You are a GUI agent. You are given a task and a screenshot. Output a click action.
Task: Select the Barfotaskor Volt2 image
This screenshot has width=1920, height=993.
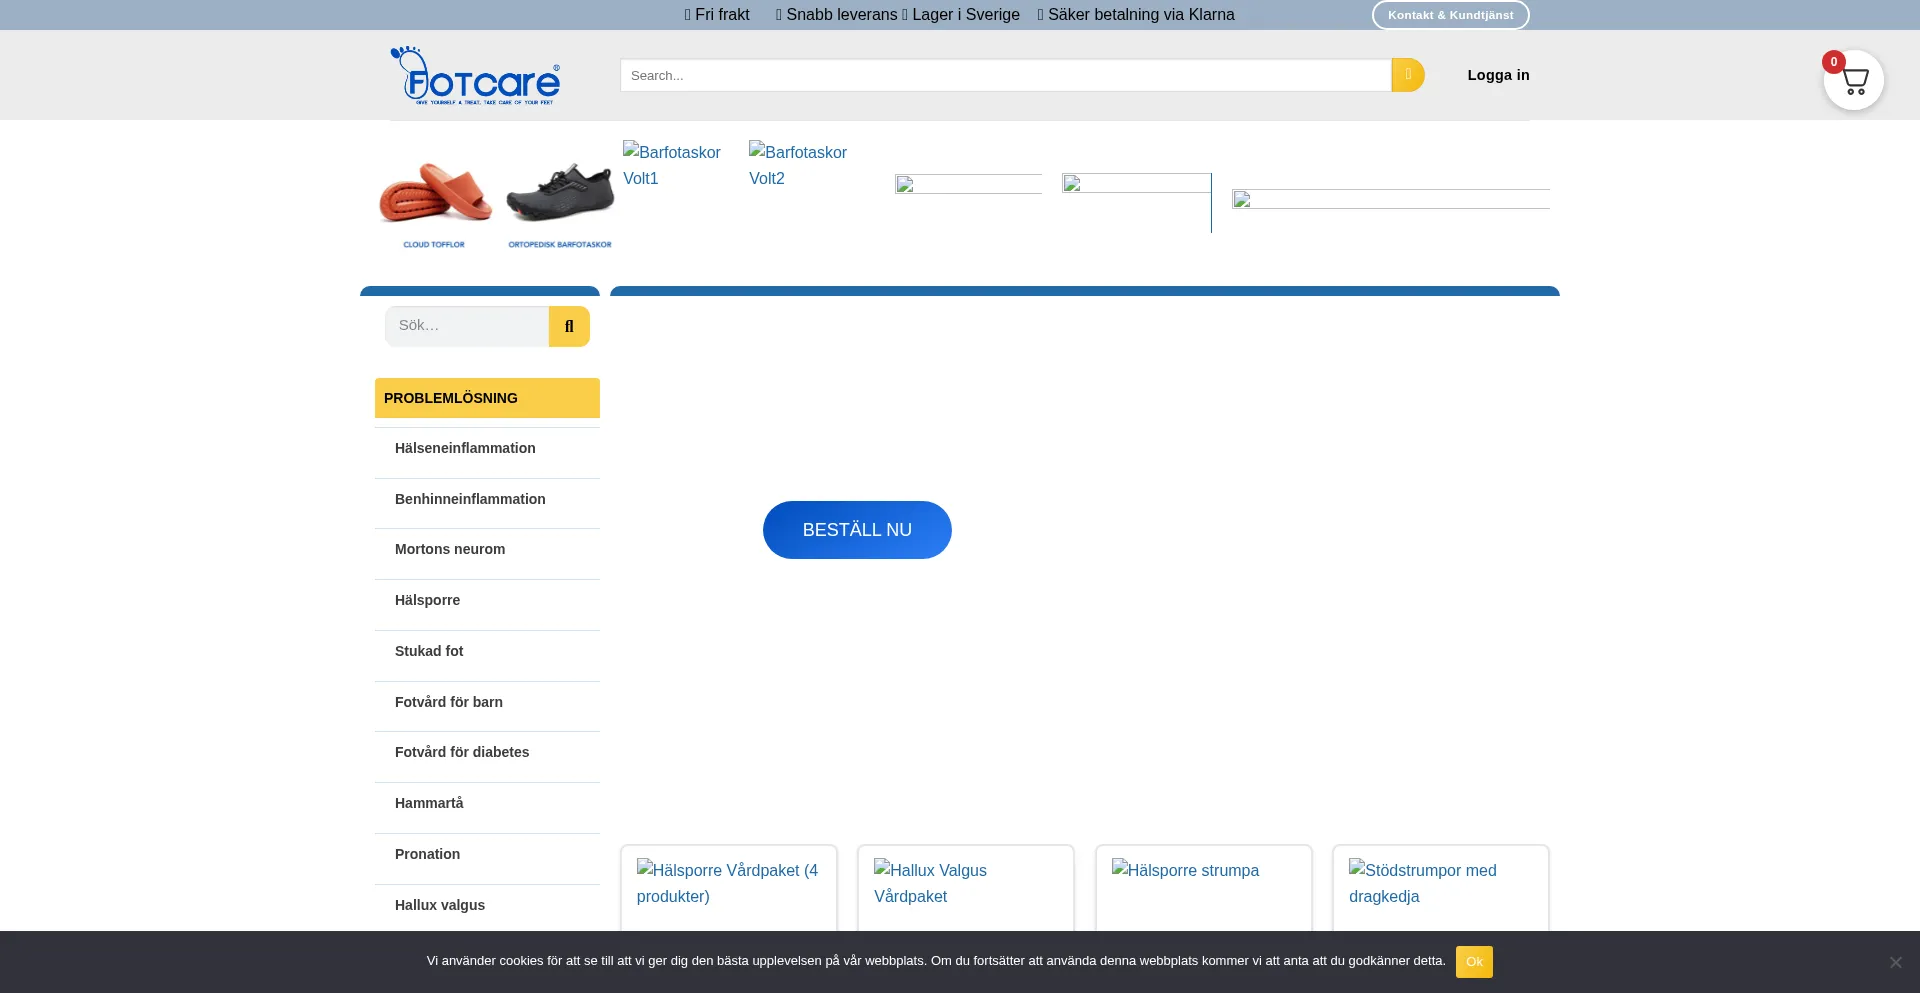[x=798, y=165]
